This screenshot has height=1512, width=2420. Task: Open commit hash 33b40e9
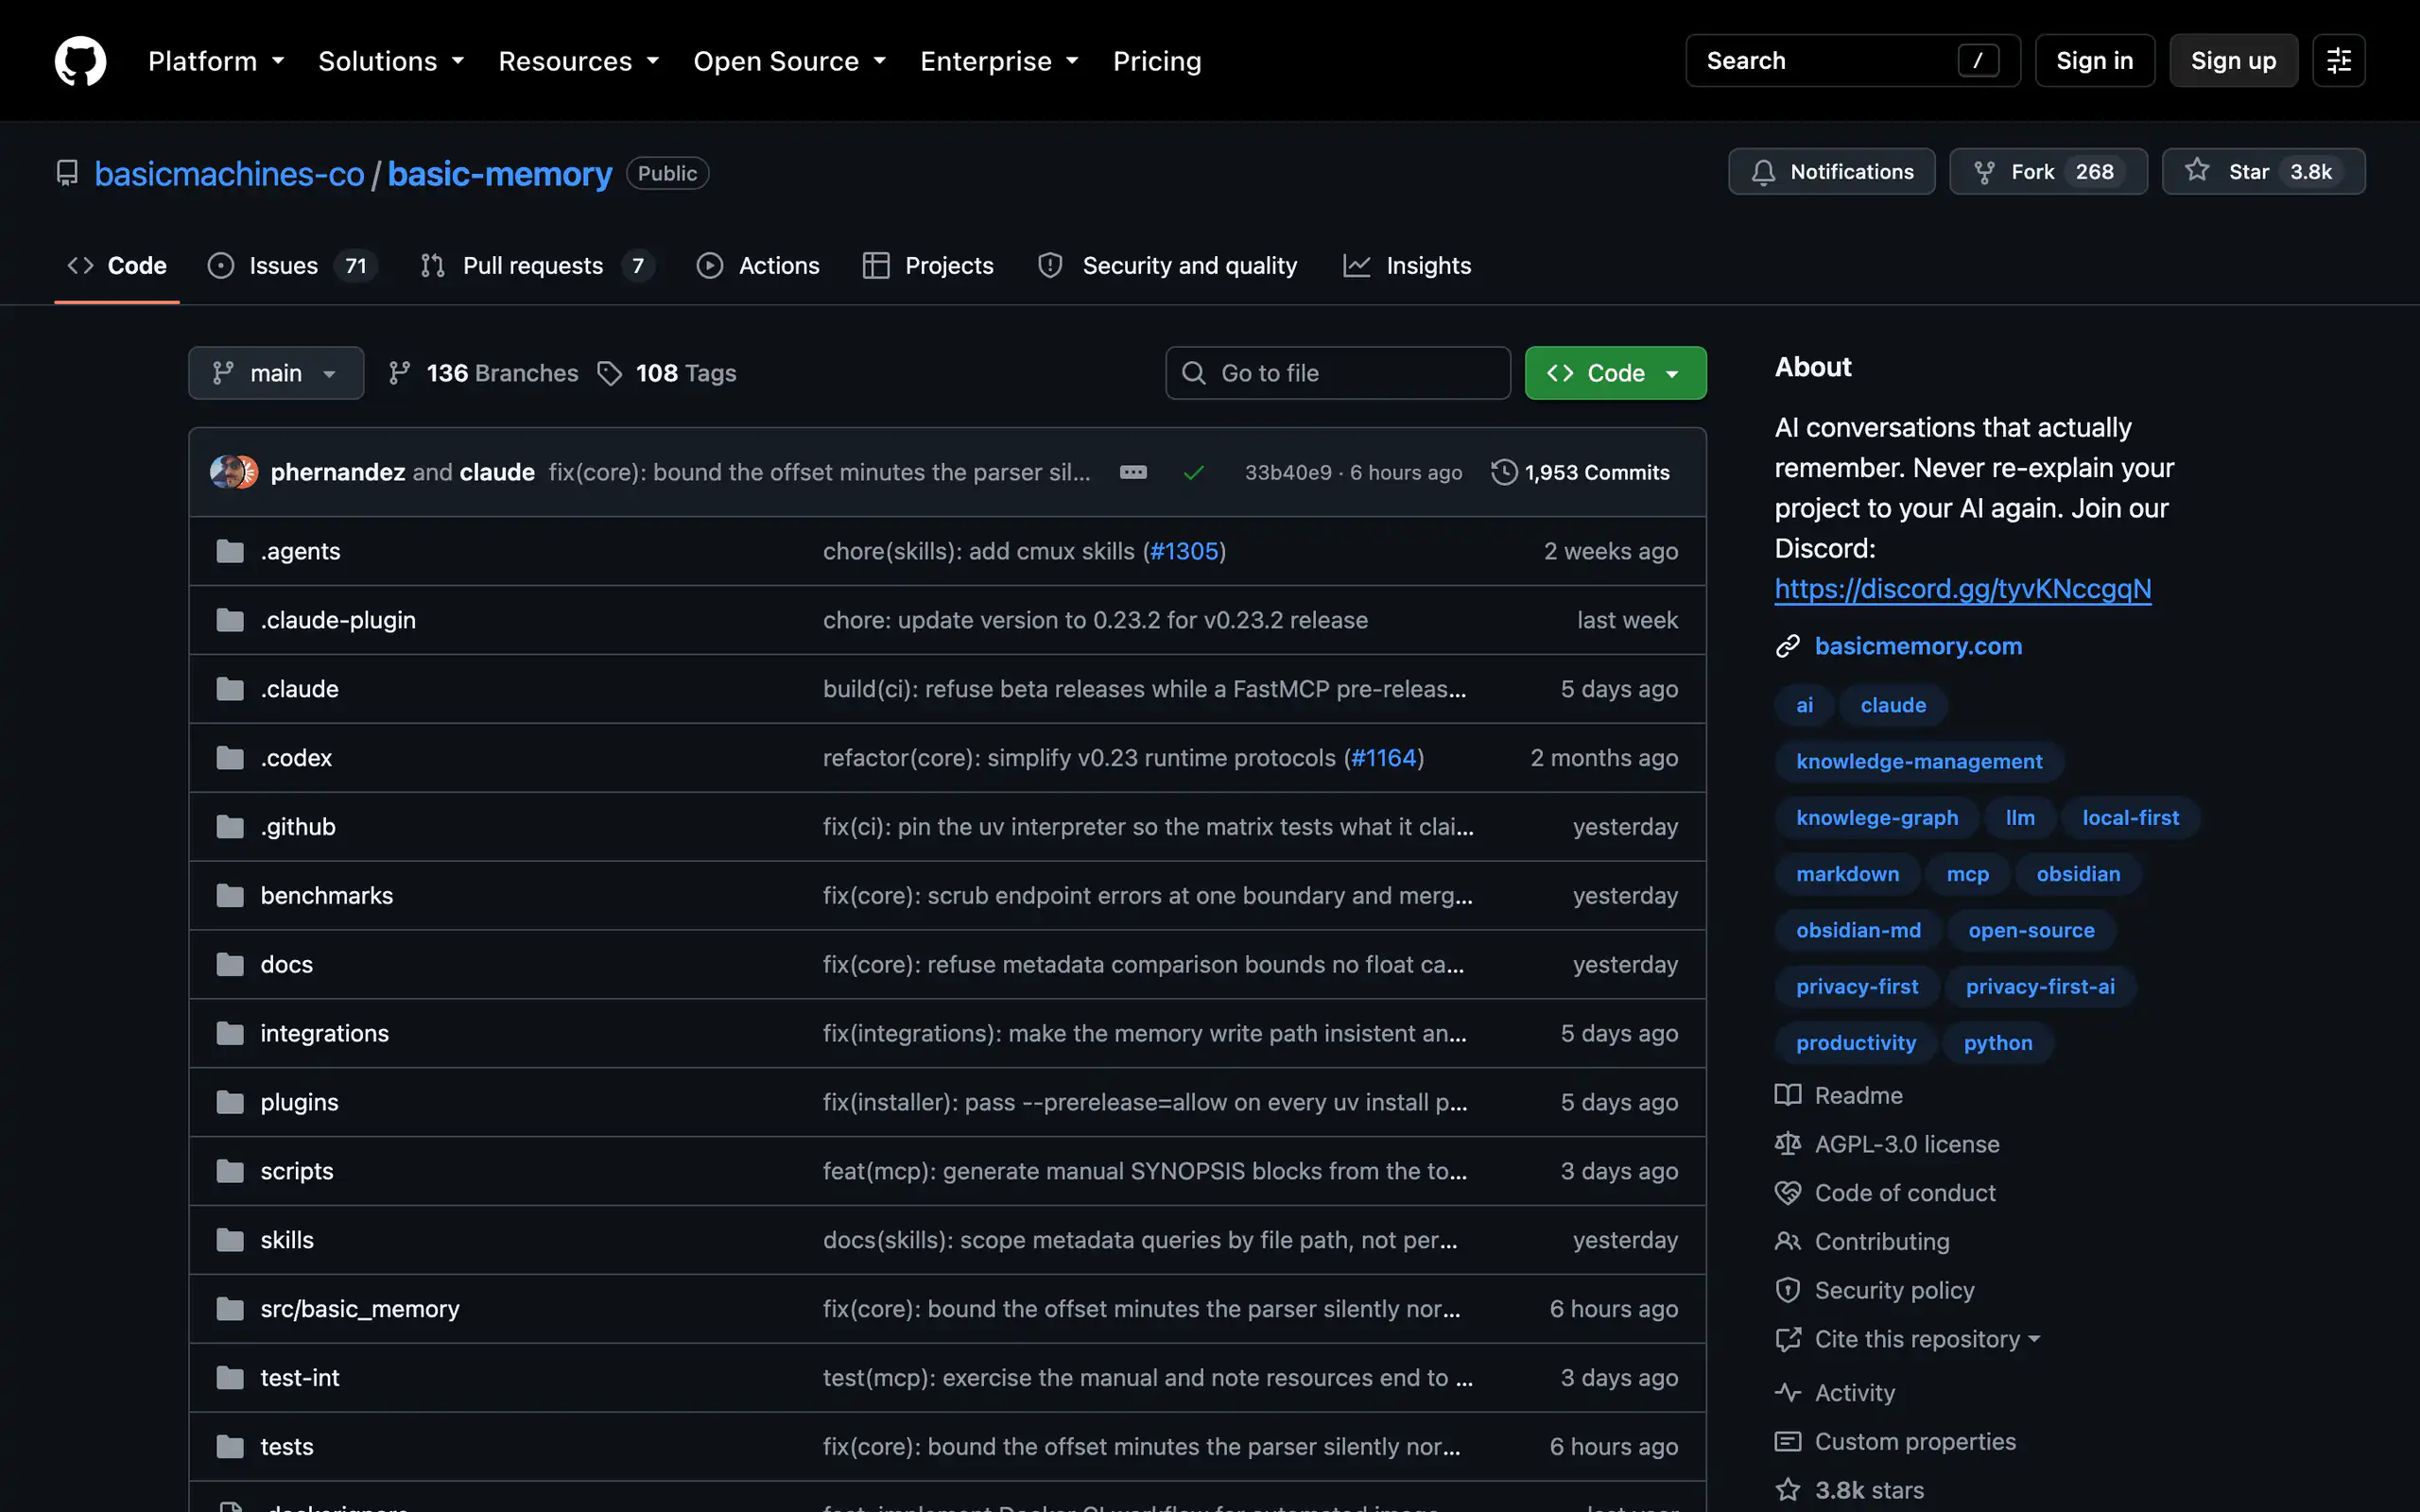coord(1288,472)
